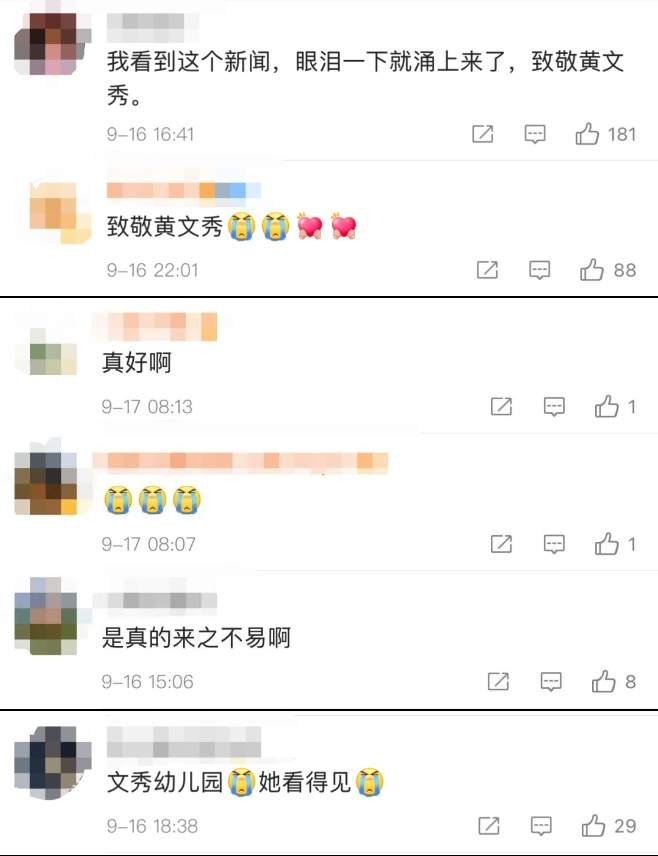Like the 是真的来之不易啊 comment
Viewport: 658px width, 856px height.
[604, 681]
